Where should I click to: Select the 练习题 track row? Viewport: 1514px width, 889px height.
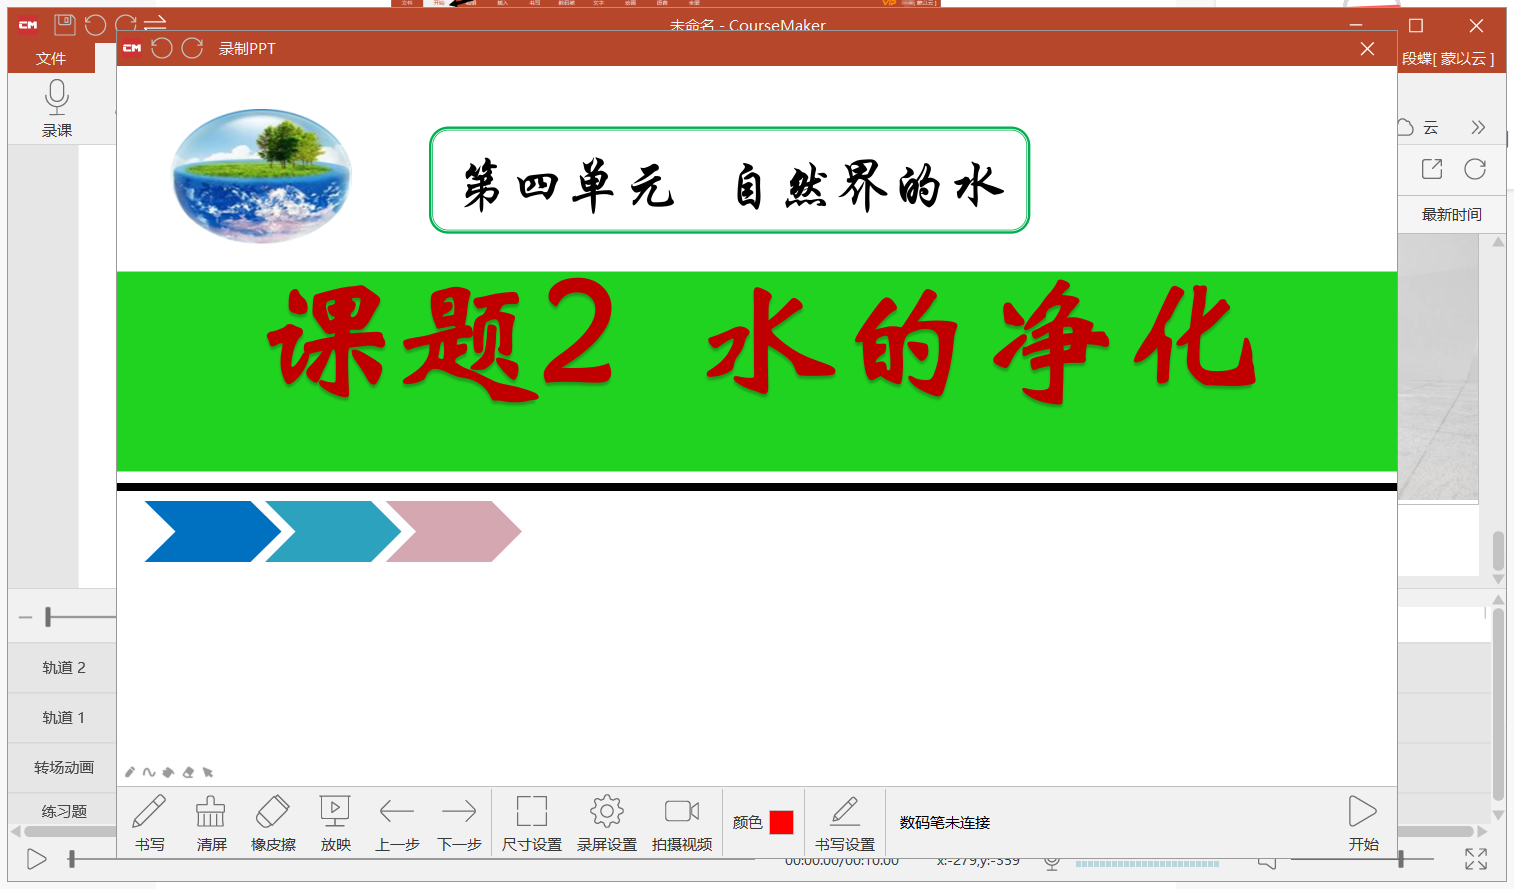coord(63,811)
